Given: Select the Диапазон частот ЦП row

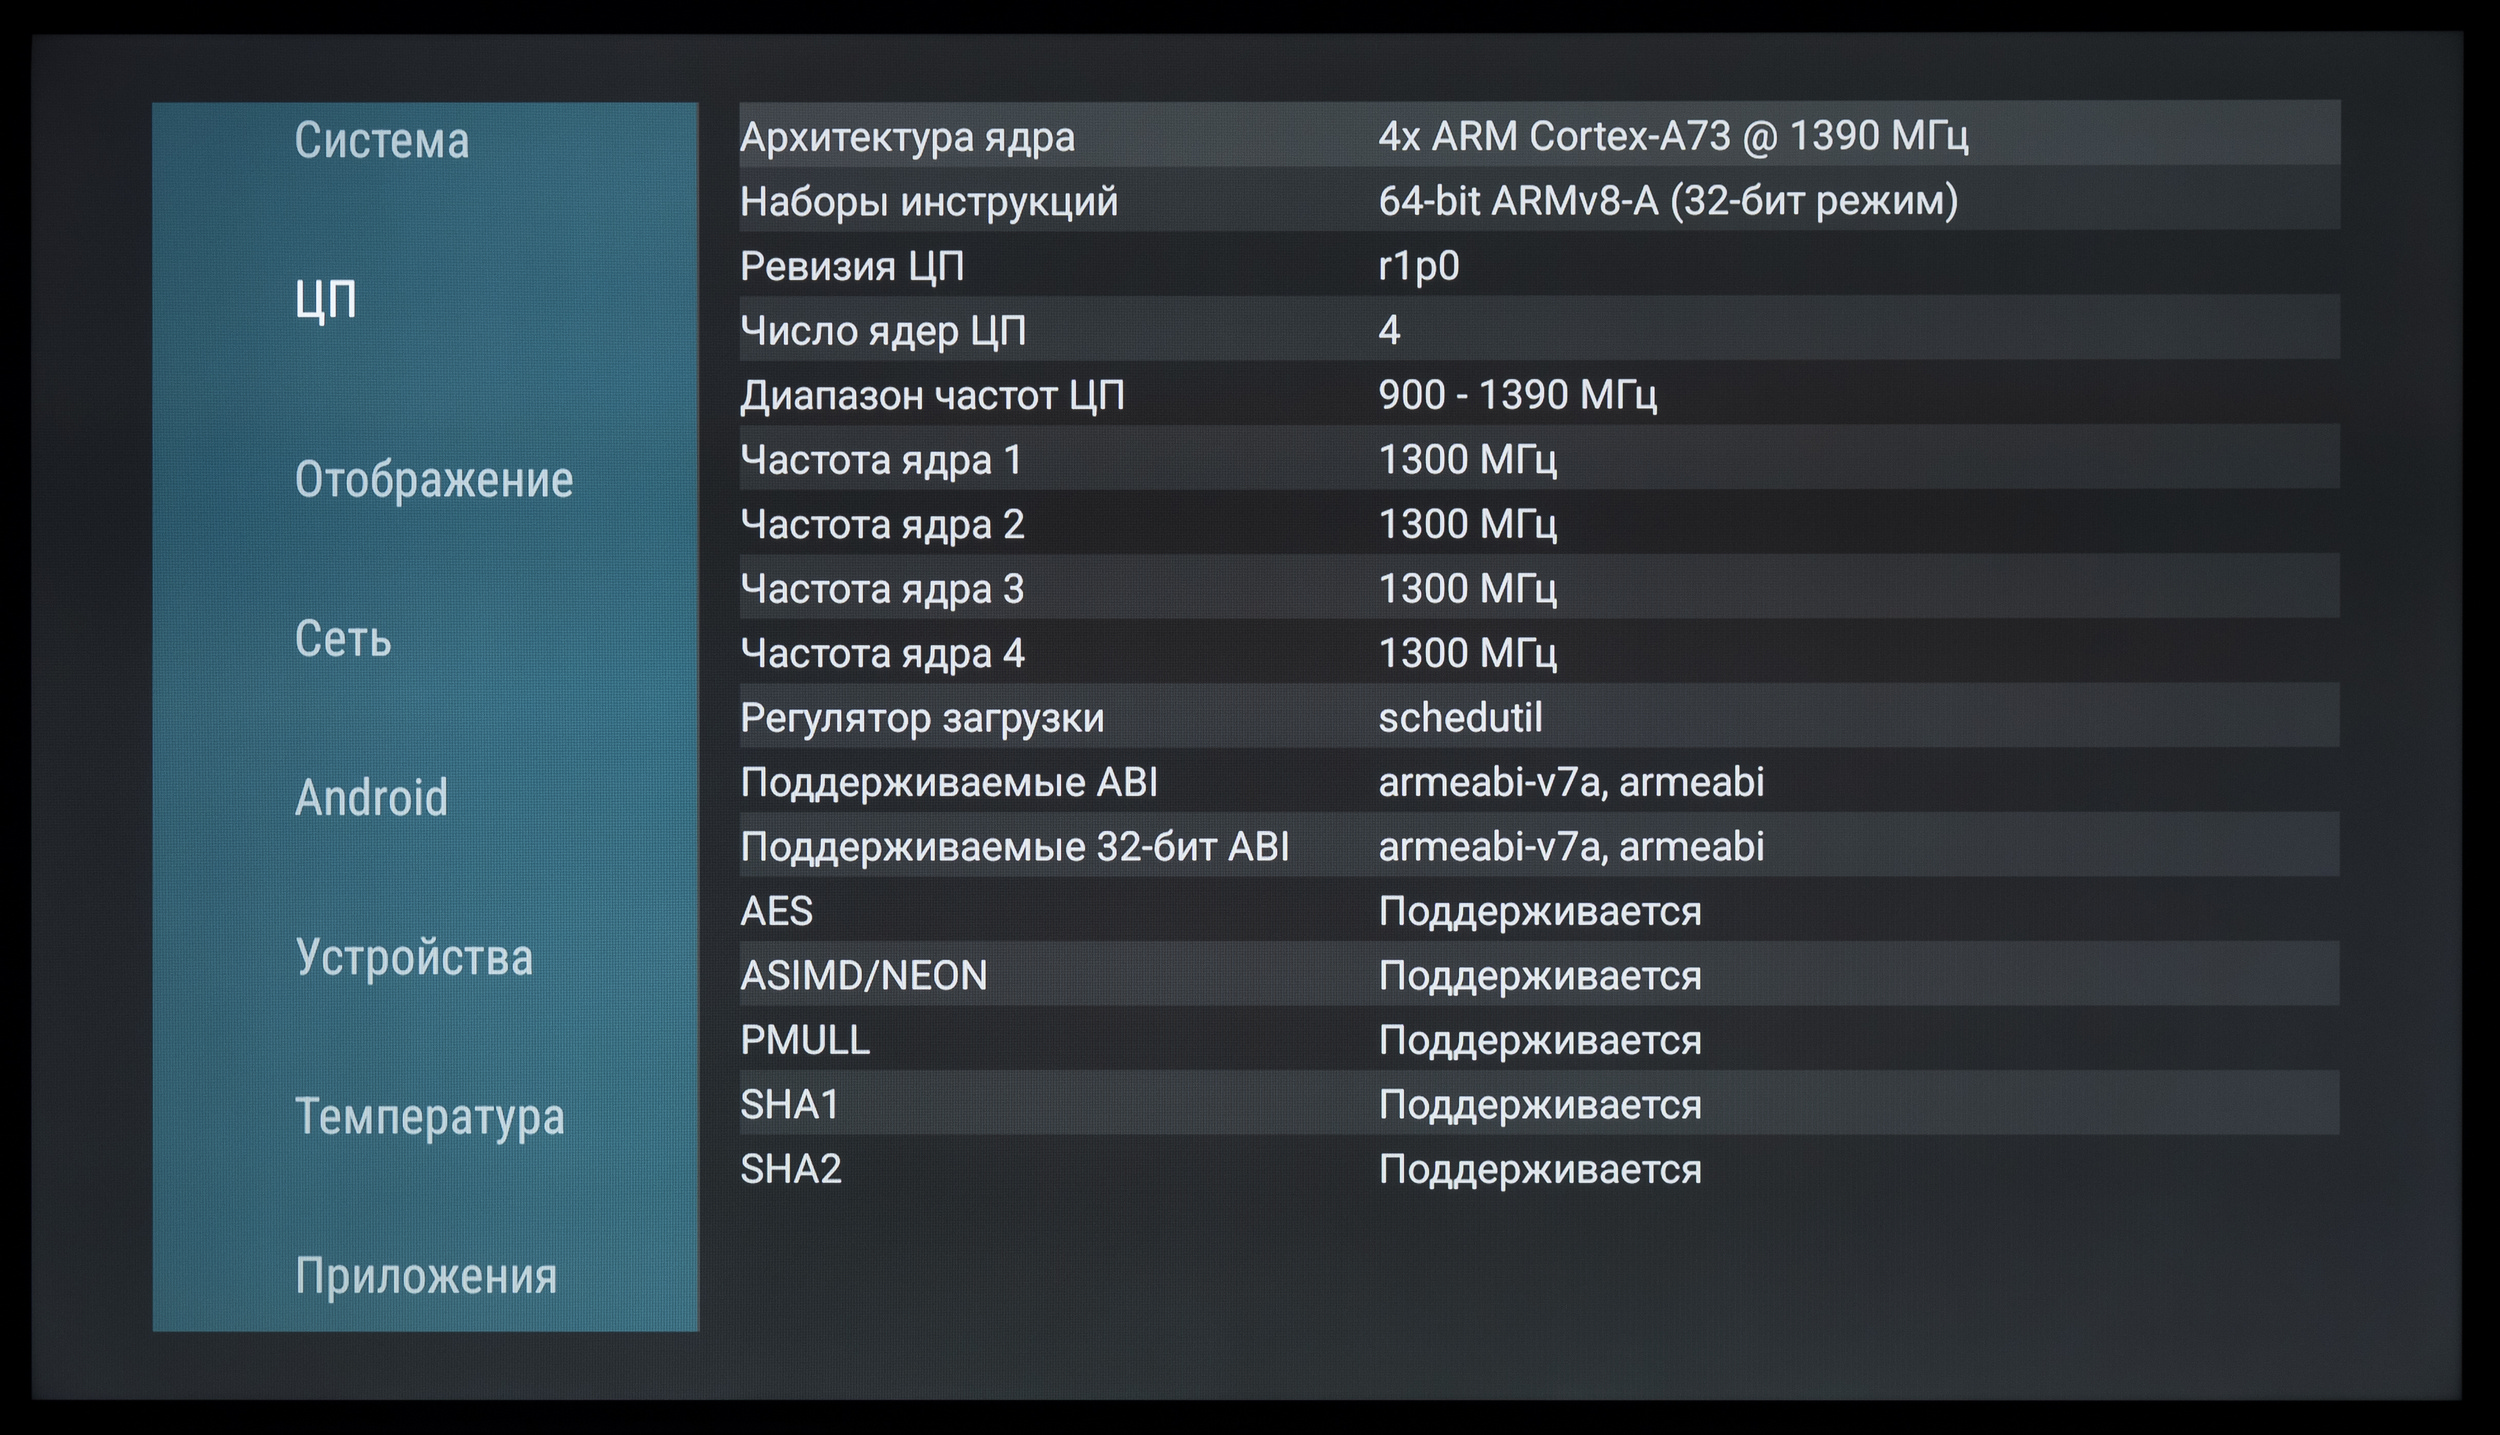Looking at the screenshot, I should coord(1538,395).
